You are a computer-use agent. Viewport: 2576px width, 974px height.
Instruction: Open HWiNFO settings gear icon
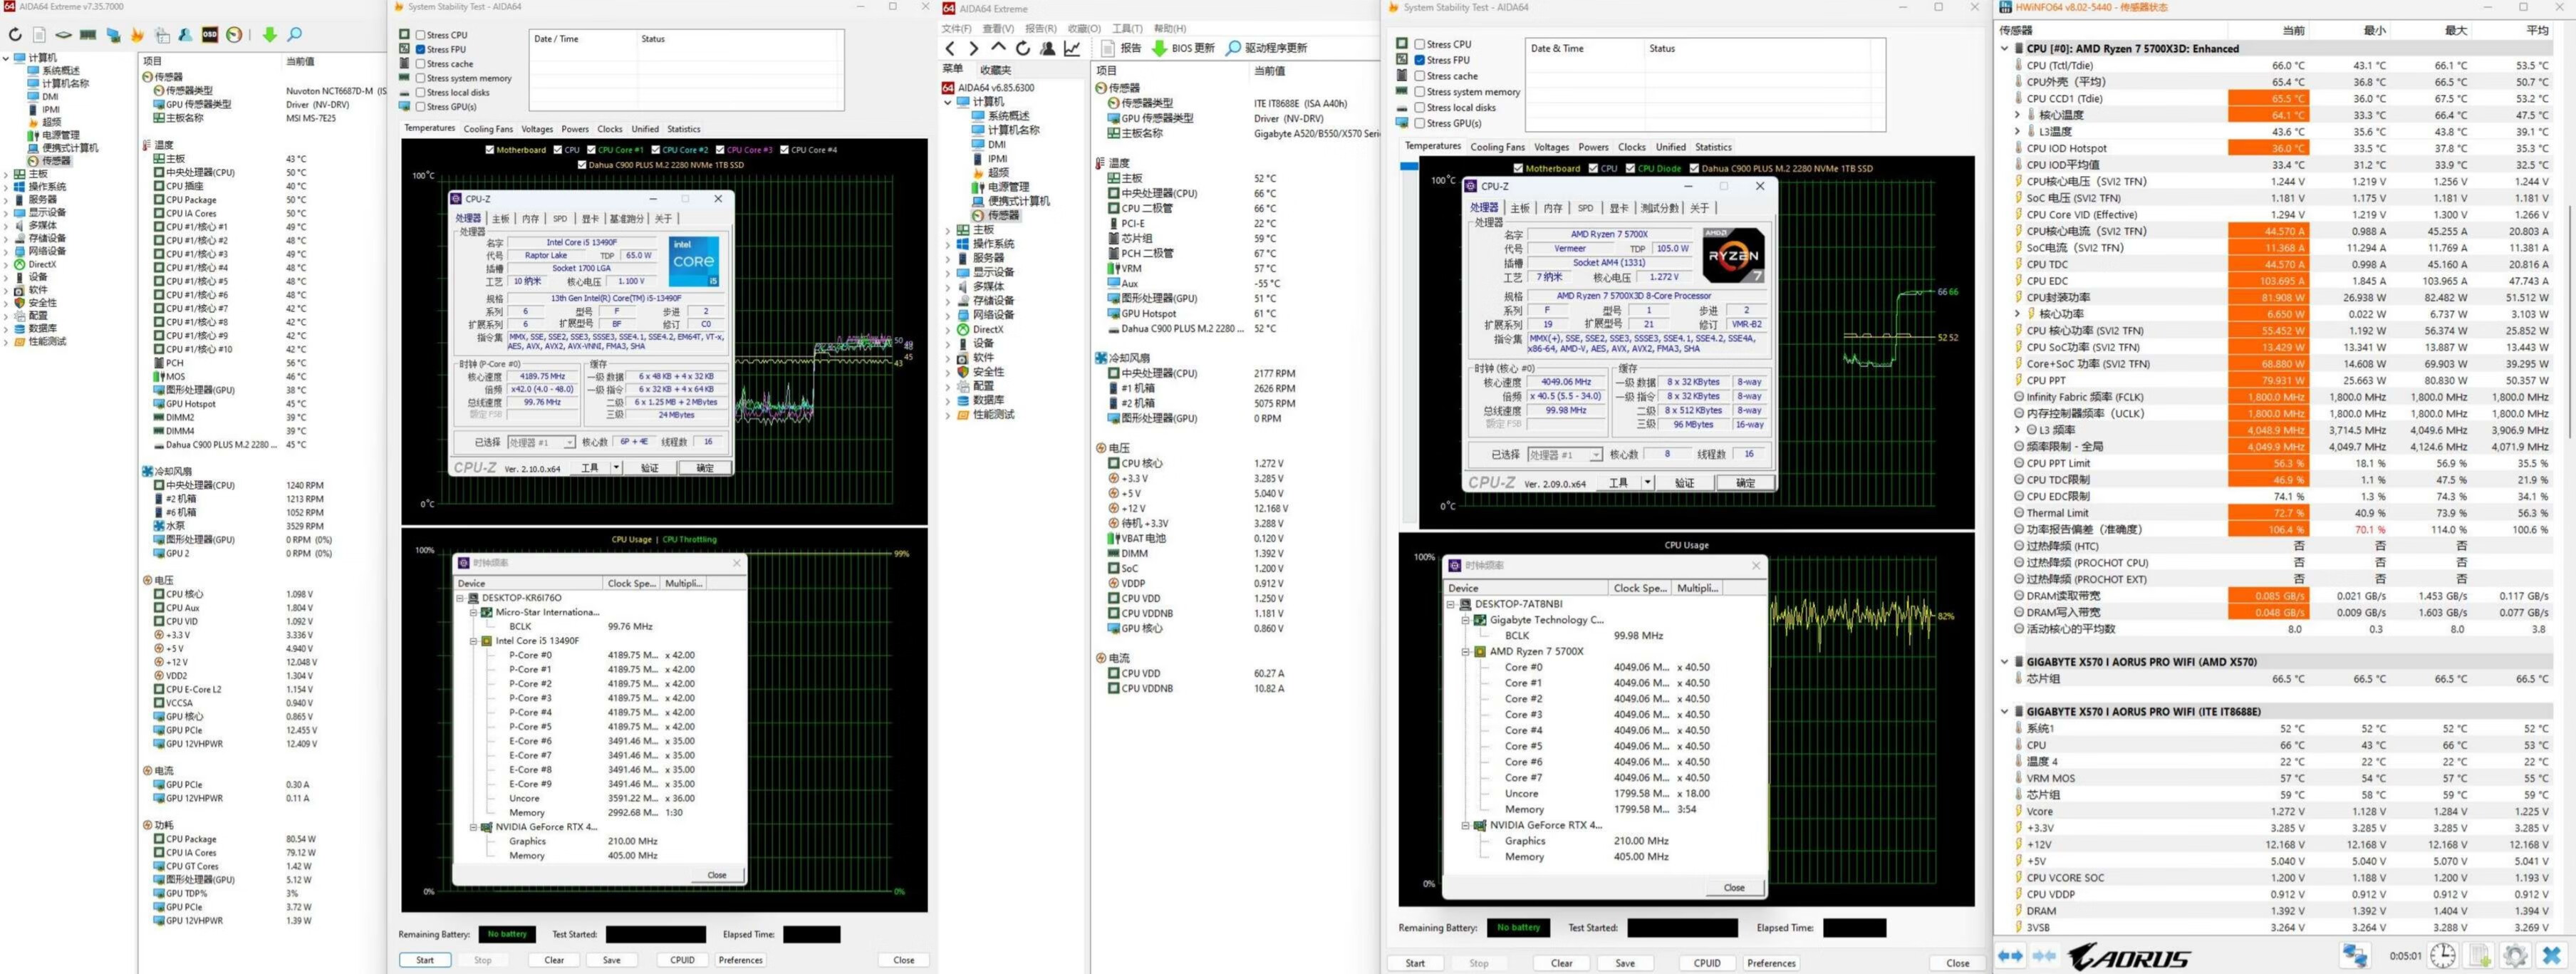(2515, 955)
